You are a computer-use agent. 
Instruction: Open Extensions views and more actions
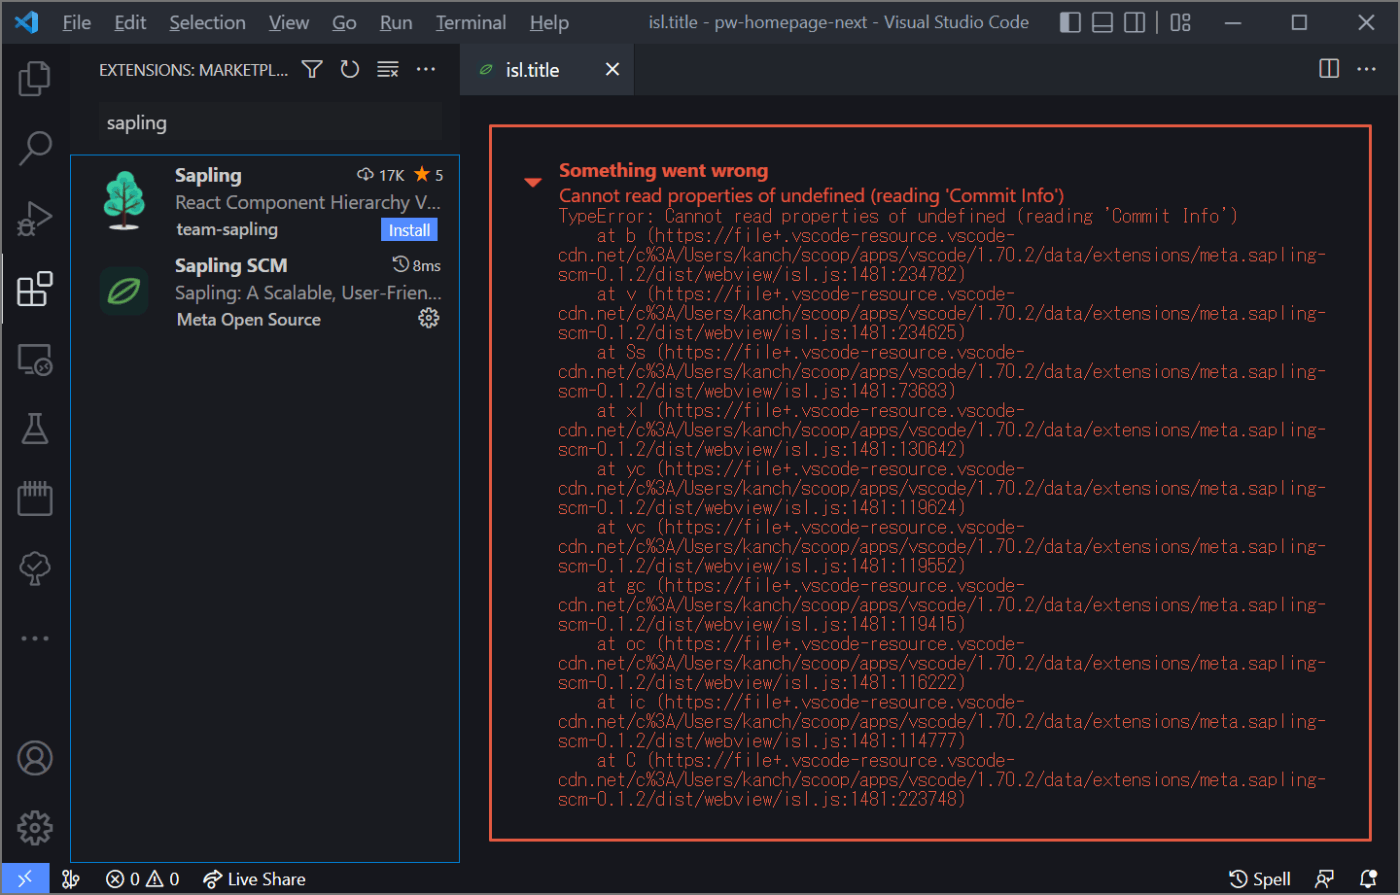click(426, 69)
